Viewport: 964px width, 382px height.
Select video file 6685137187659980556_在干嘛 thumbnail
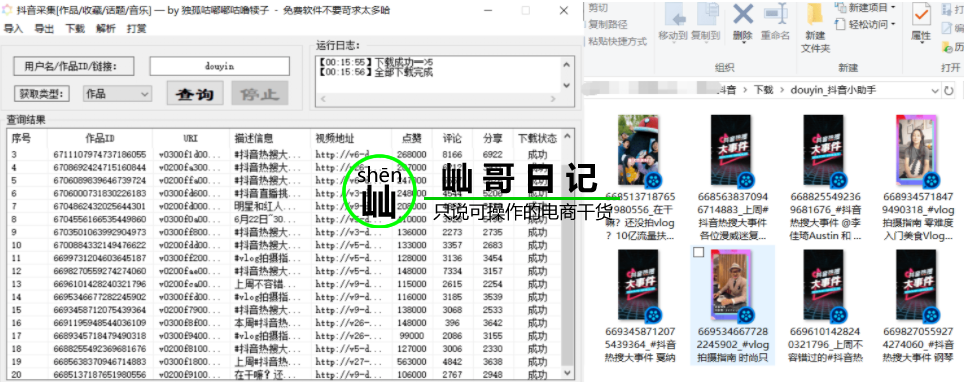[638, 150]
